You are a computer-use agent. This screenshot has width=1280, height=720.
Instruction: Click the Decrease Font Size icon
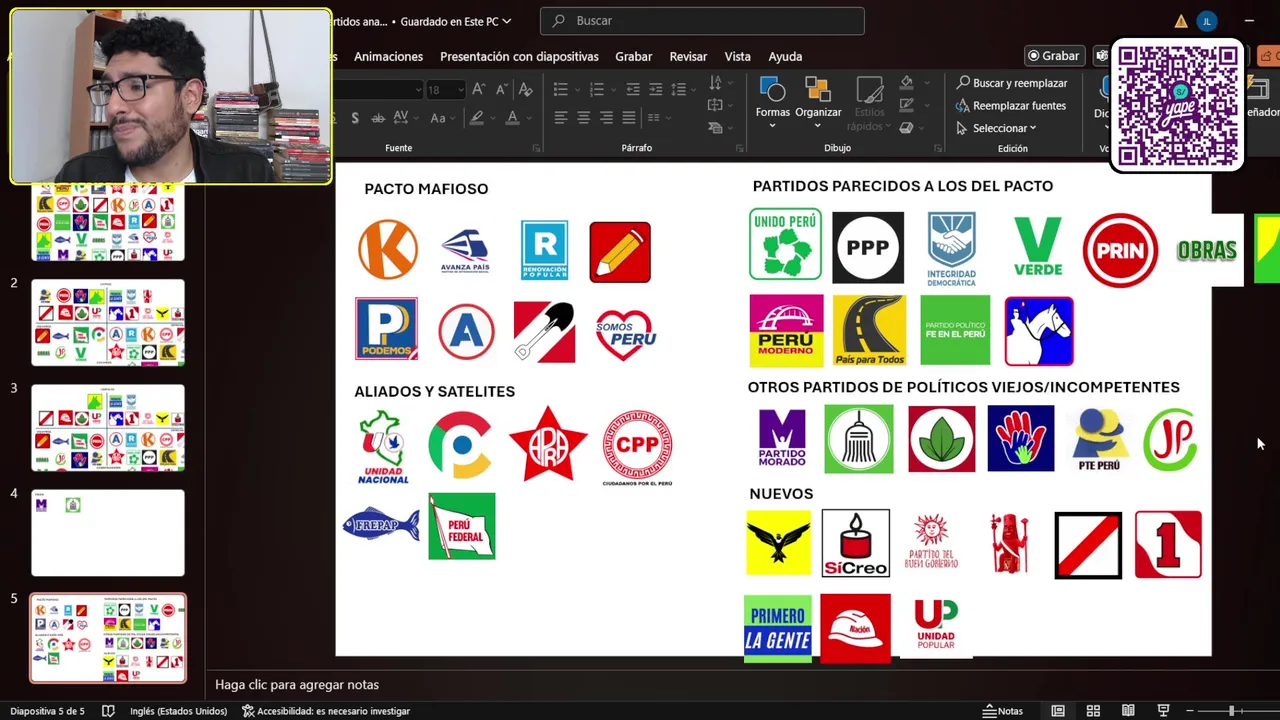[x=502, y=90]
